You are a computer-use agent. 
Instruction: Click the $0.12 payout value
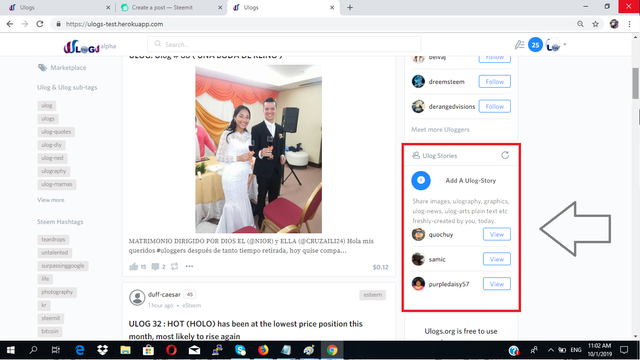(x=380, y=267)
